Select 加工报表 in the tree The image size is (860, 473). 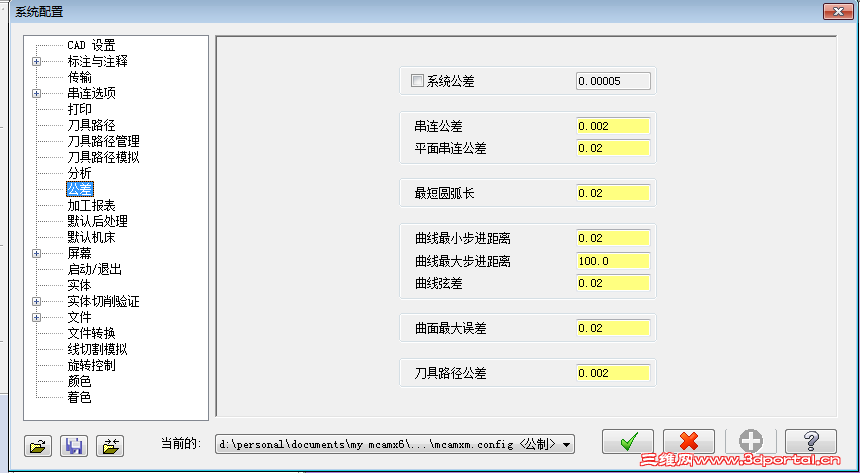click(x=91, y=205)
